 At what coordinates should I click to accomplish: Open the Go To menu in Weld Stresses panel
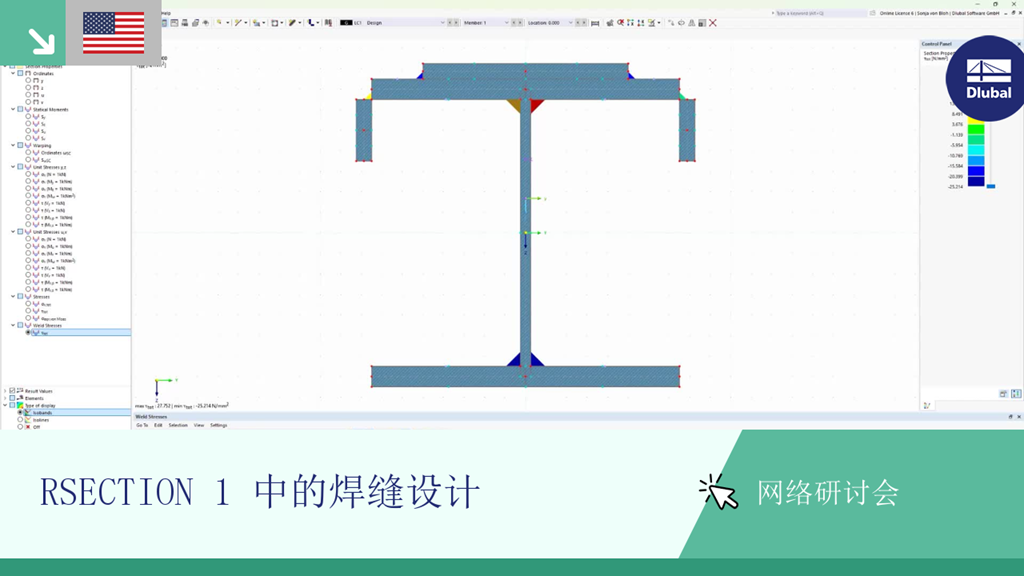(143, 425)
